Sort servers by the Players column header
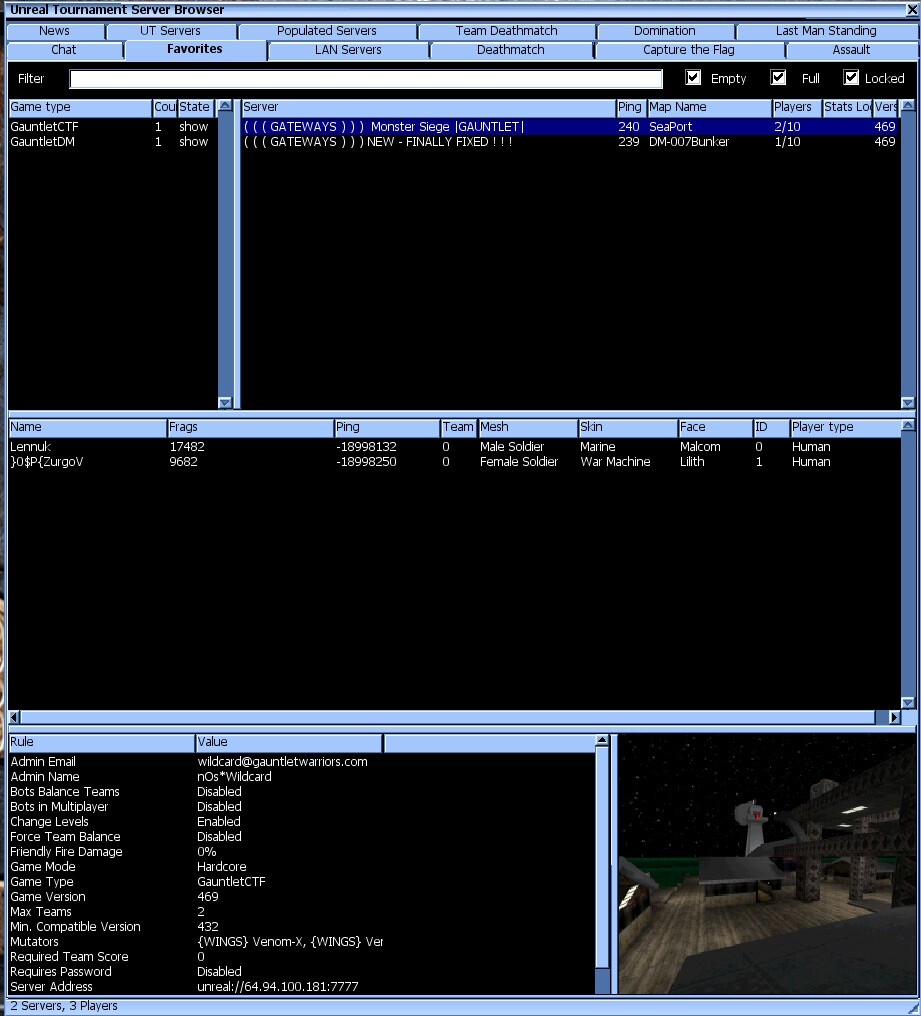The width and height of the screenshot is (921, 1016). coord(797,107)
